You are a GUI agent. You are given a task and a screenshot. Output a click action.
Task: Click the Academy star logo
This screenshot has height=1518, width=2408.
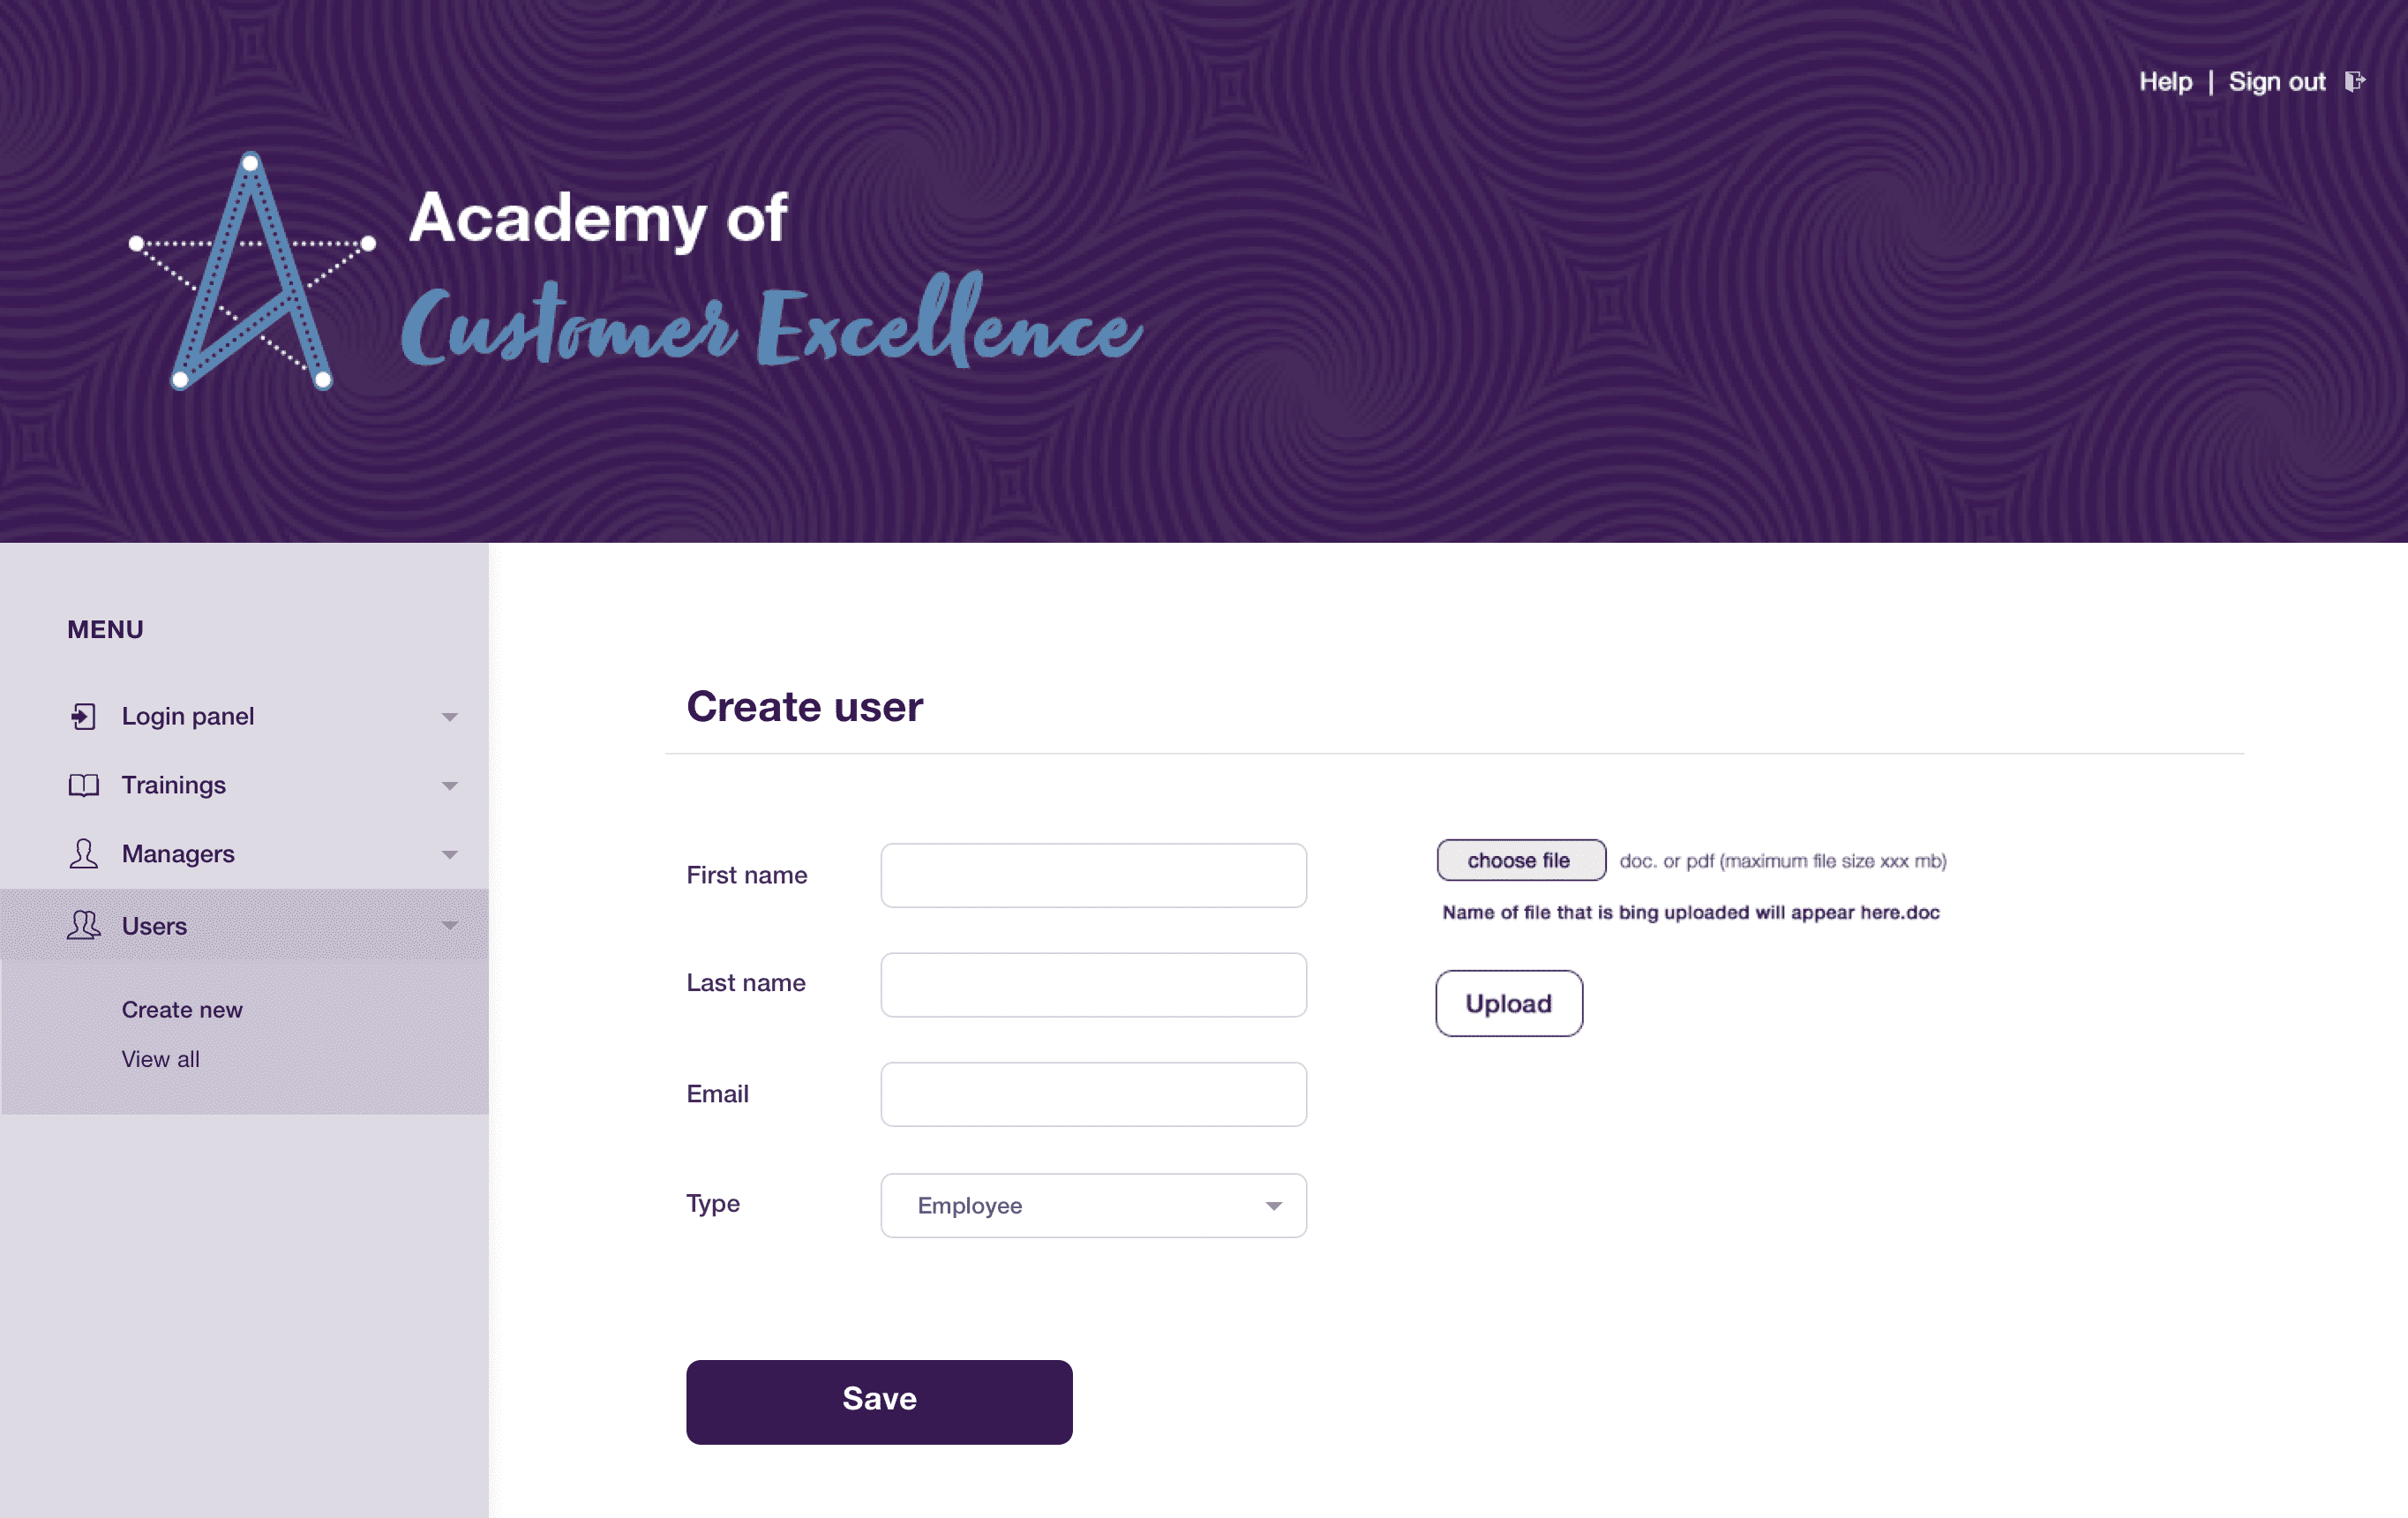pos(252,270)
